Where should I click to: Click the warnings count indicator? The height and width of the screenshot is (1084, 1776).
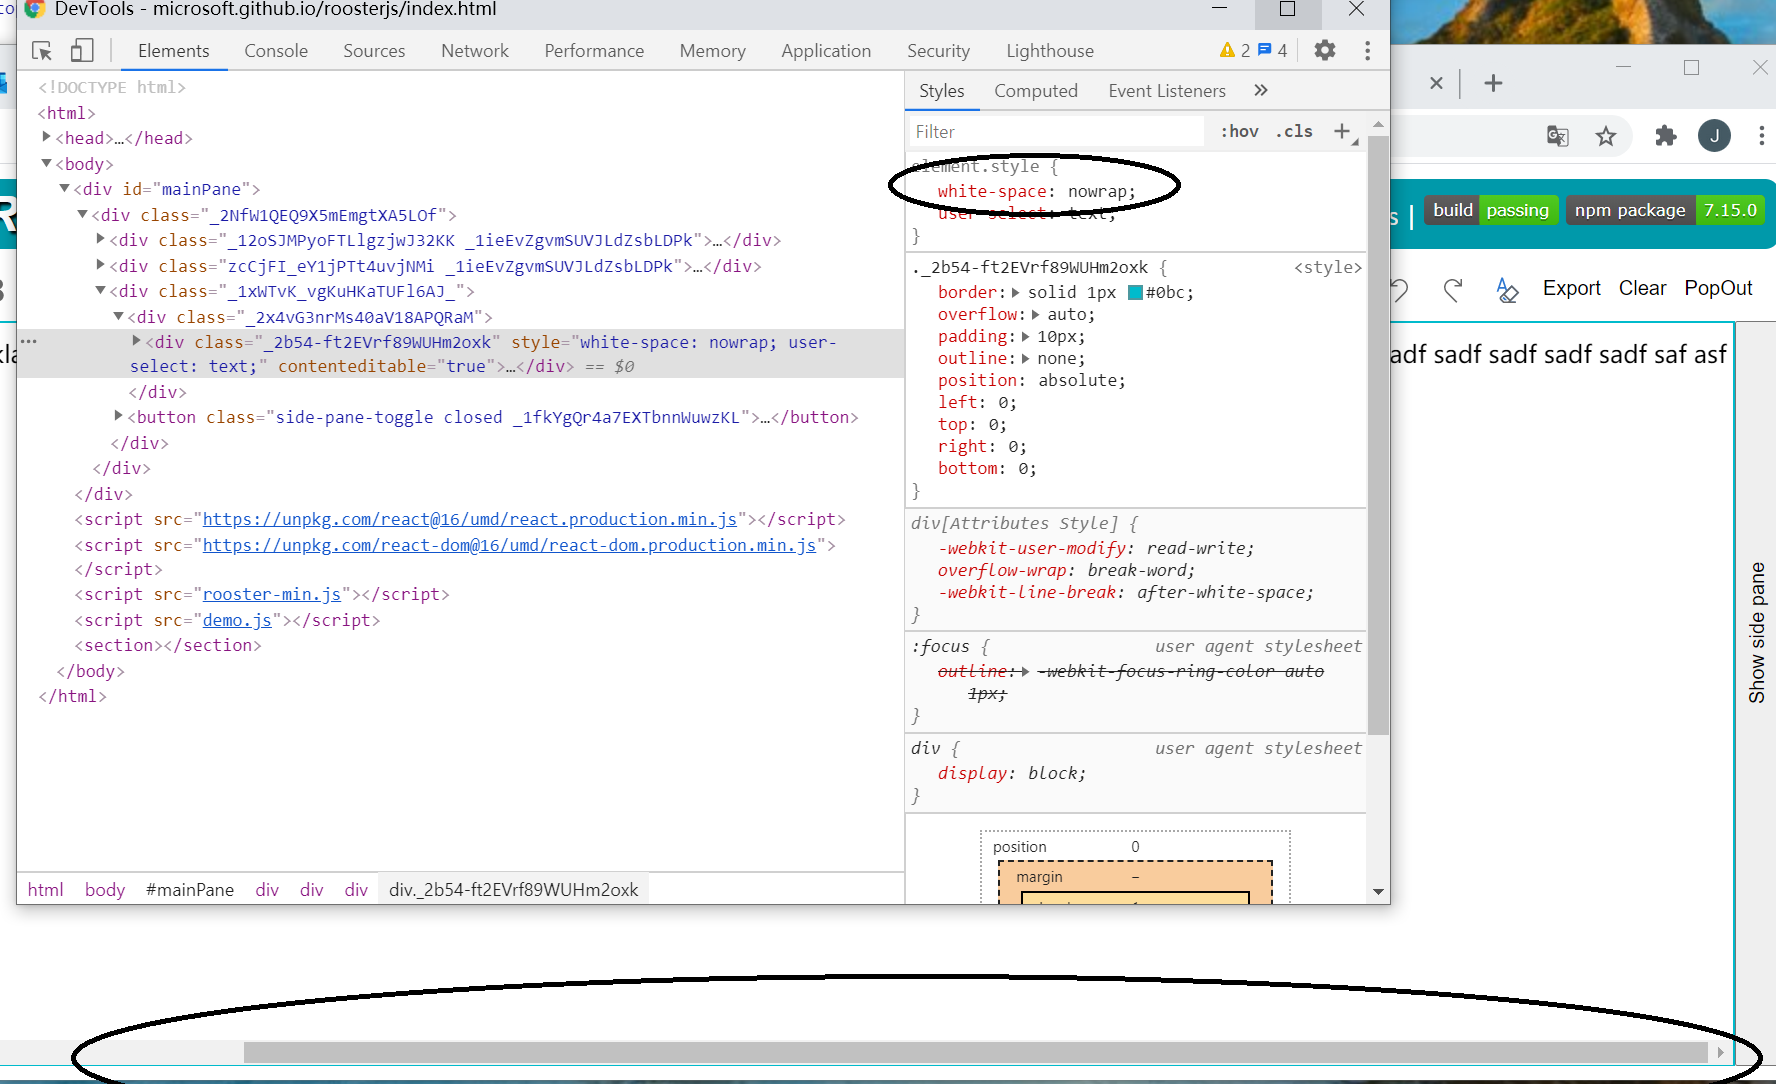pyautogui.click(x=1235, y=50)
